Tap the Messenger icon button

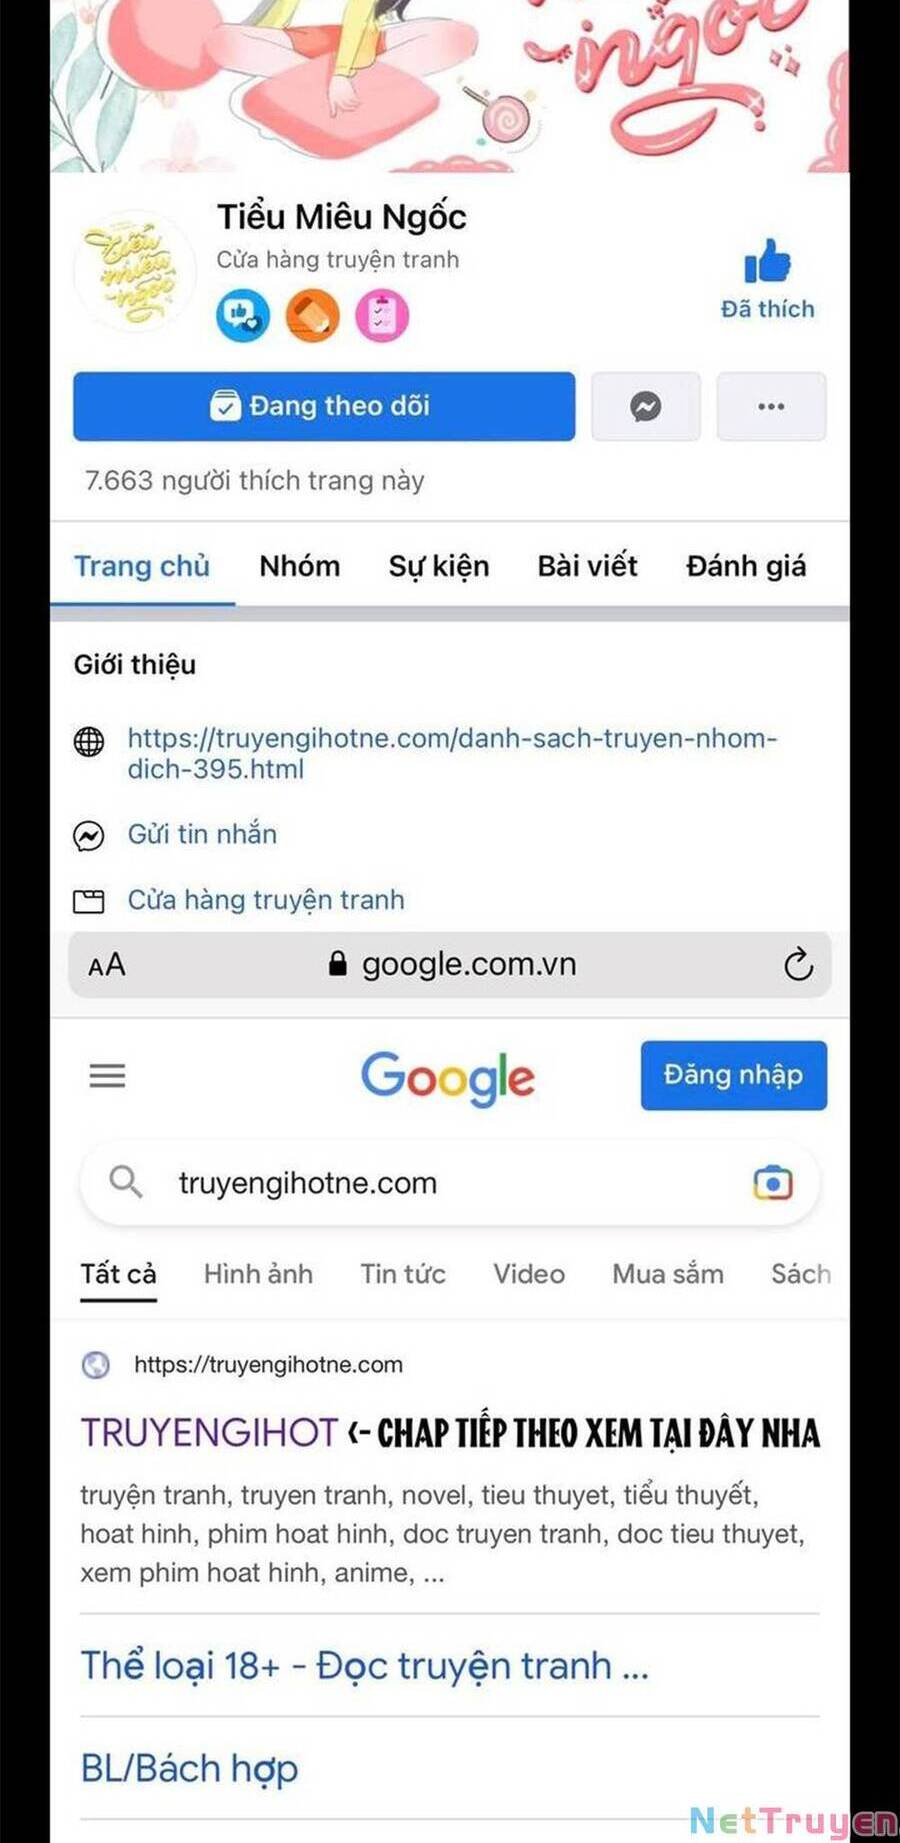tap(645, 406)
